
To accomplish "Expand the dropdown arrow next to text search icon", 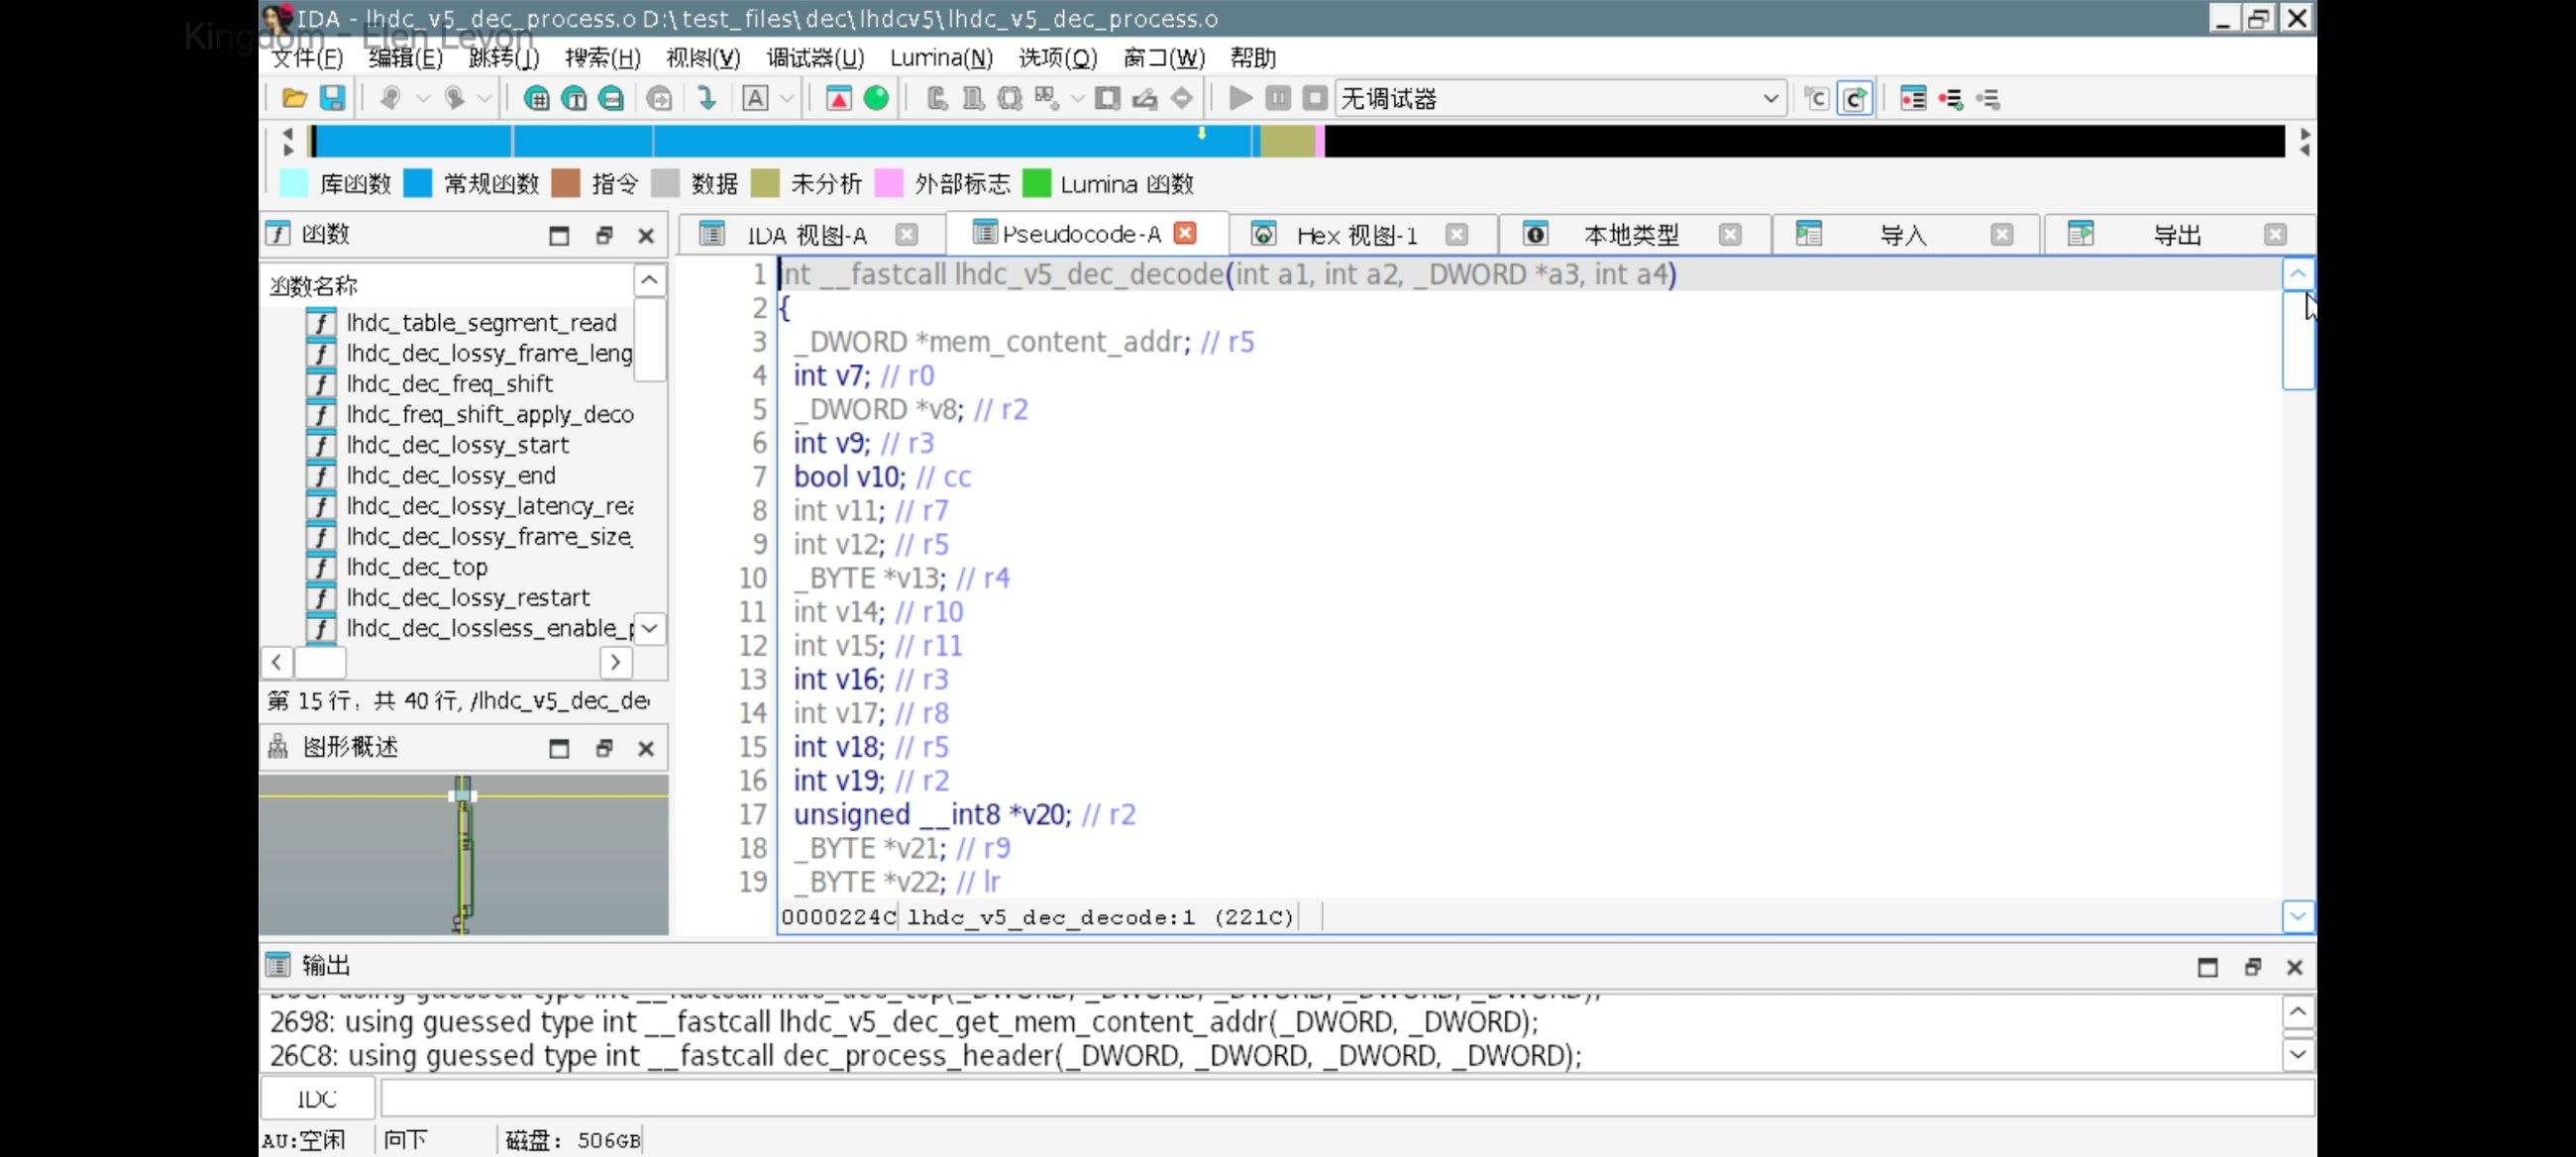I will click(x=787, y=98).
